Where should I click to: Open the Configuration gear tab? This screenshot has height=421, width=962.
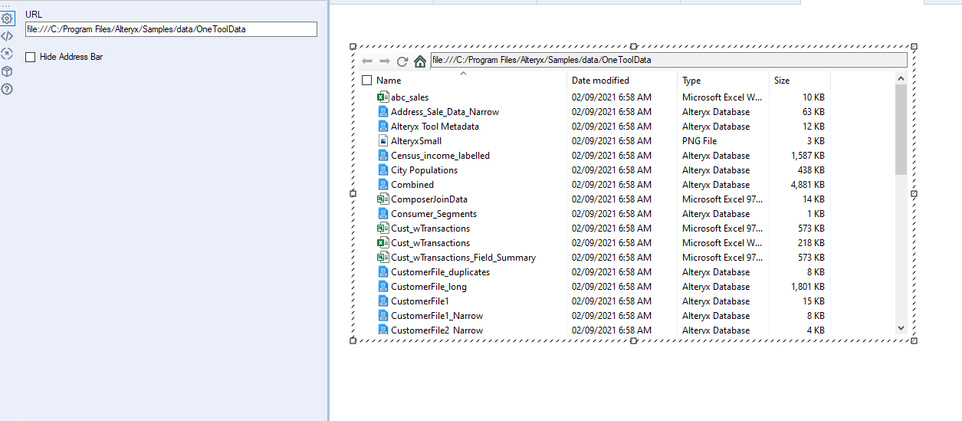tap(7, 19)
